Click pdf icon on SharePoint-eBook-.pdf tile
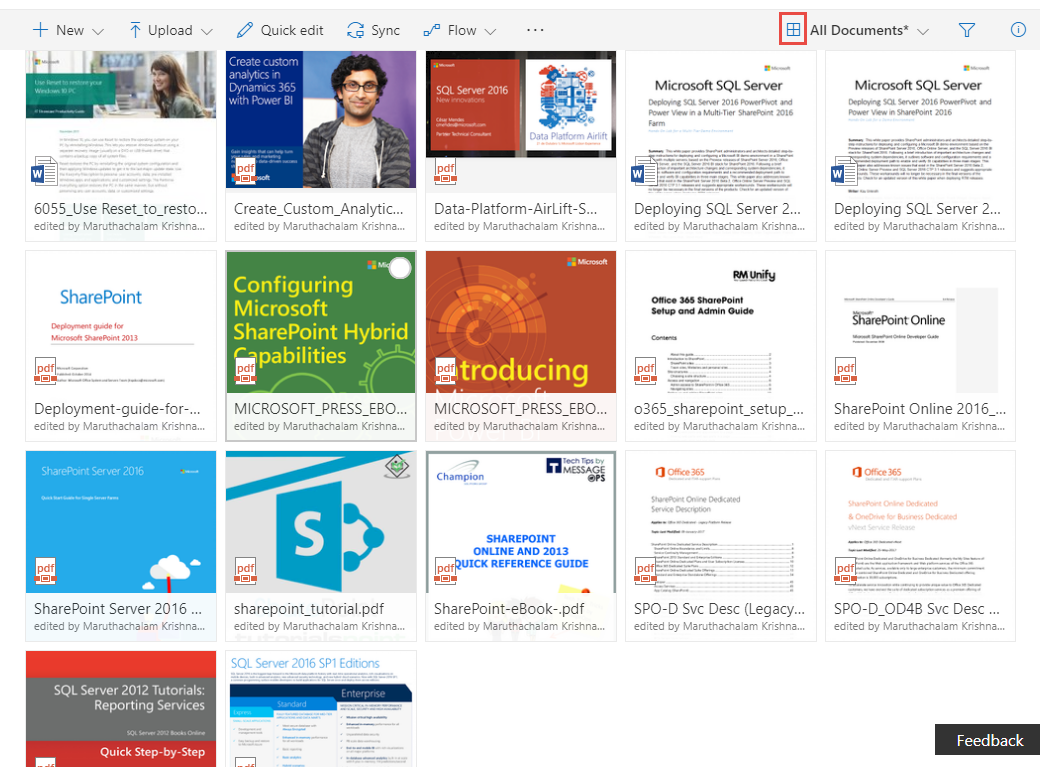 (x=446, y=571)
